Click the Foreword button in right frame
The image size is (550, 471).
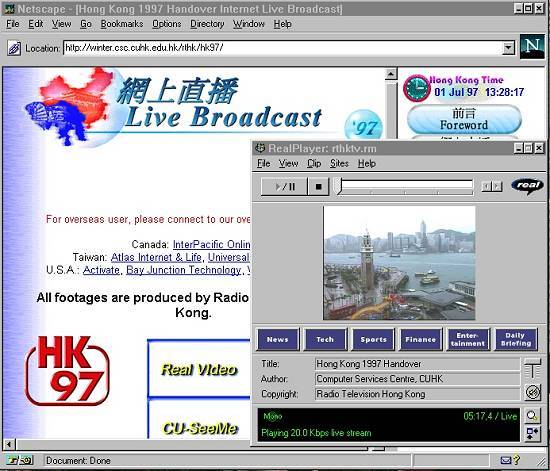[464, 119]
